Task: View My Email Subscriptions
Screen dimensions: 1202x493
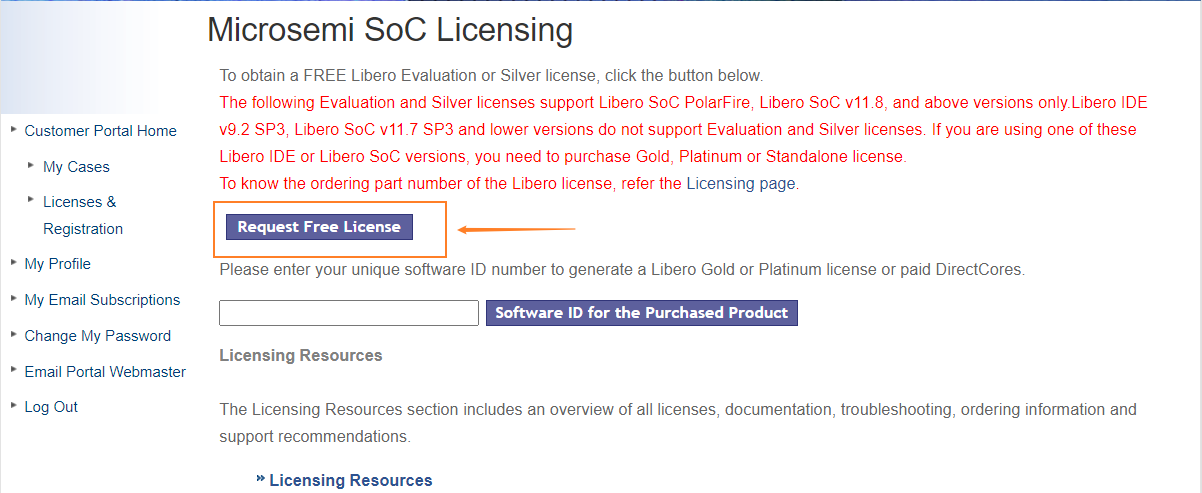Action: click(x=102, y=300)
